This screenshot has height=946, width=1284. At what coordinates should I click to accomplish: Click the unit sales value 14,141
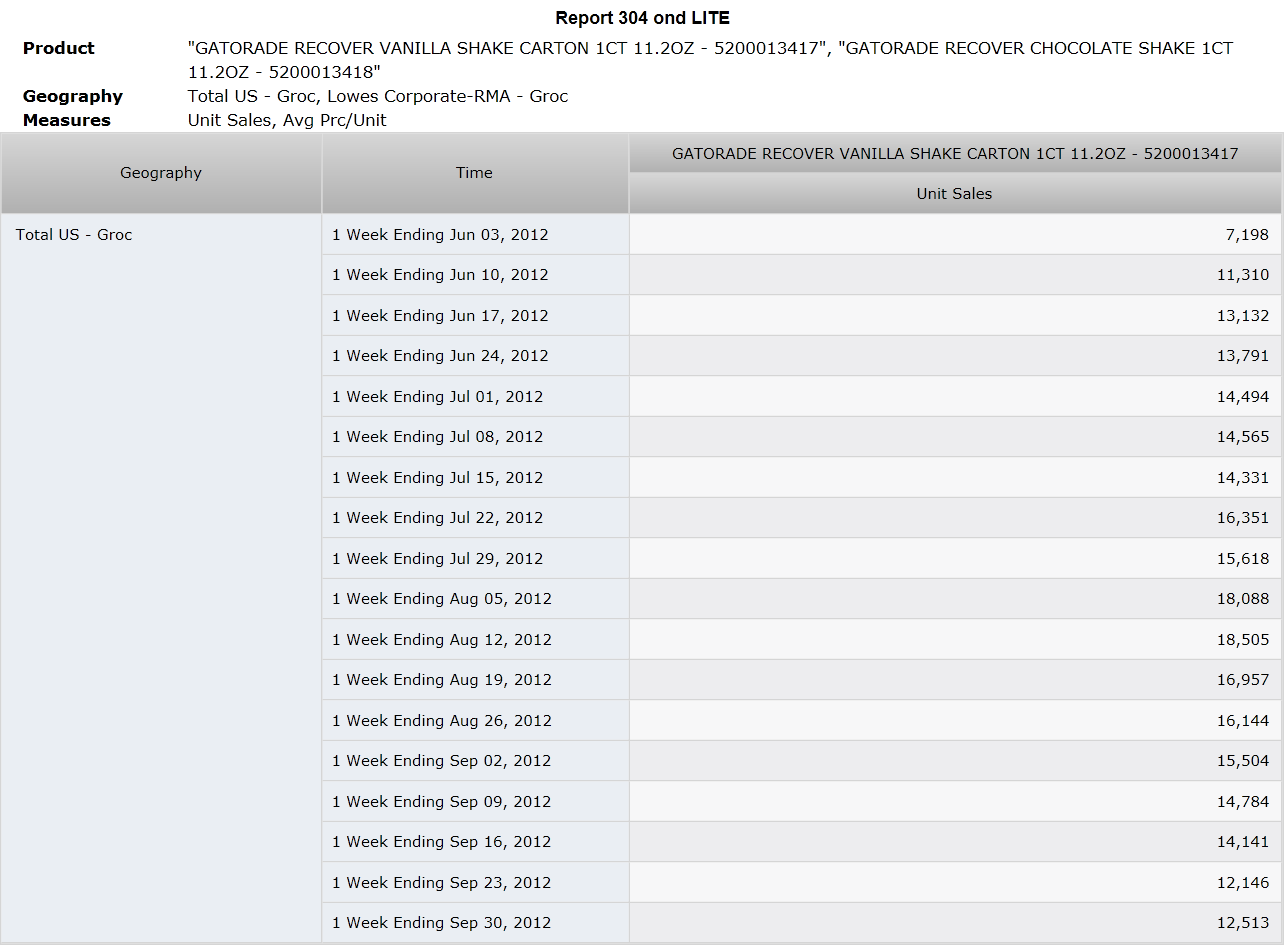1243,842
